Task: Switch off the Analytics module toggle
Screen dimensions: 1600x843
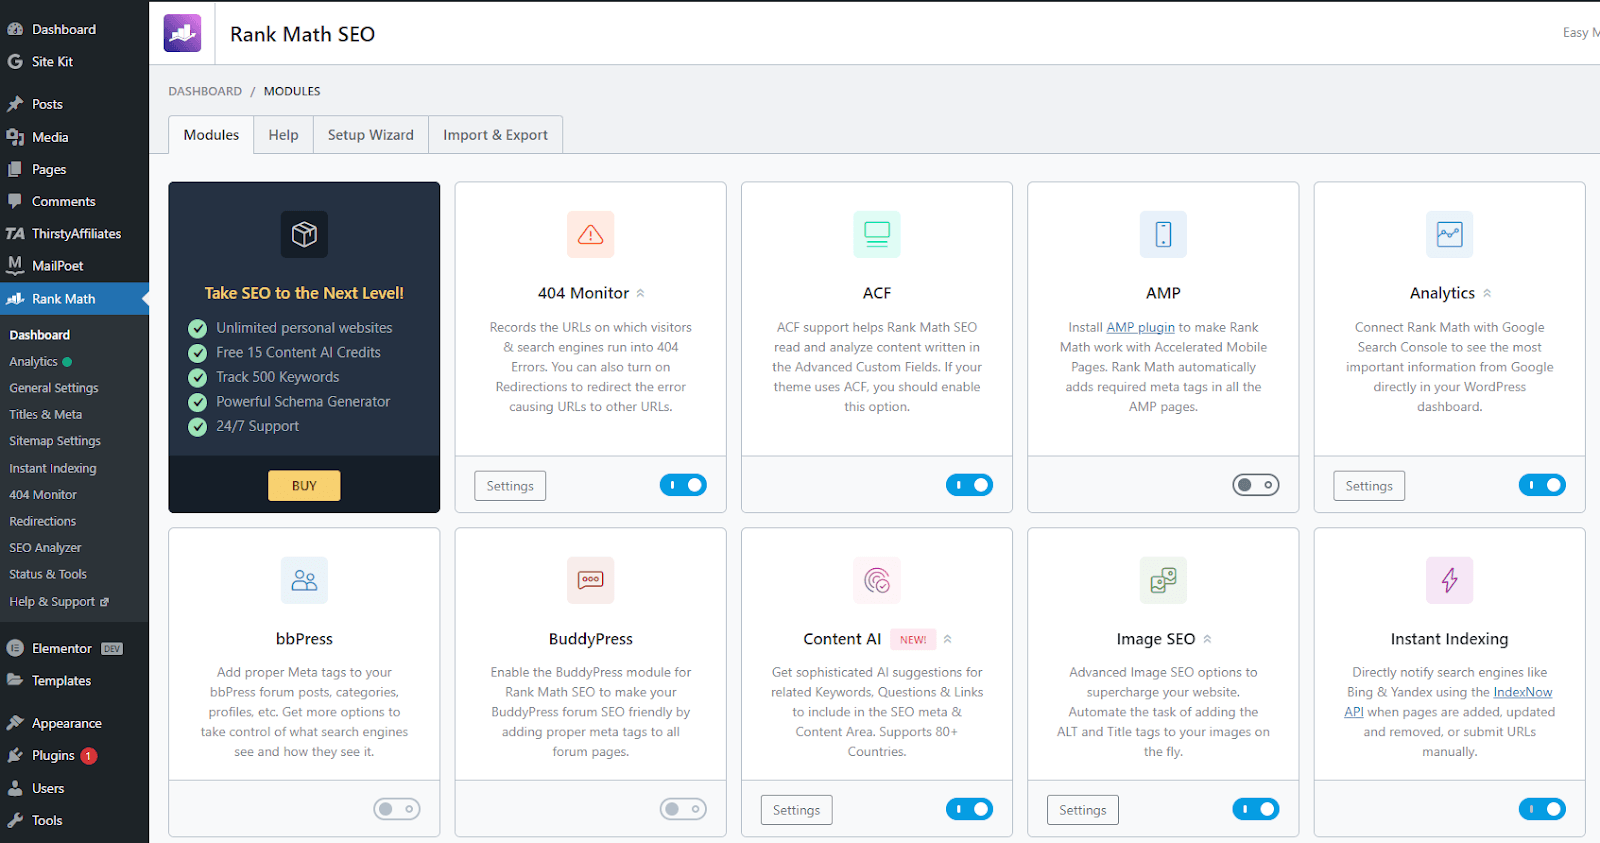Action: coord(1542,485)
